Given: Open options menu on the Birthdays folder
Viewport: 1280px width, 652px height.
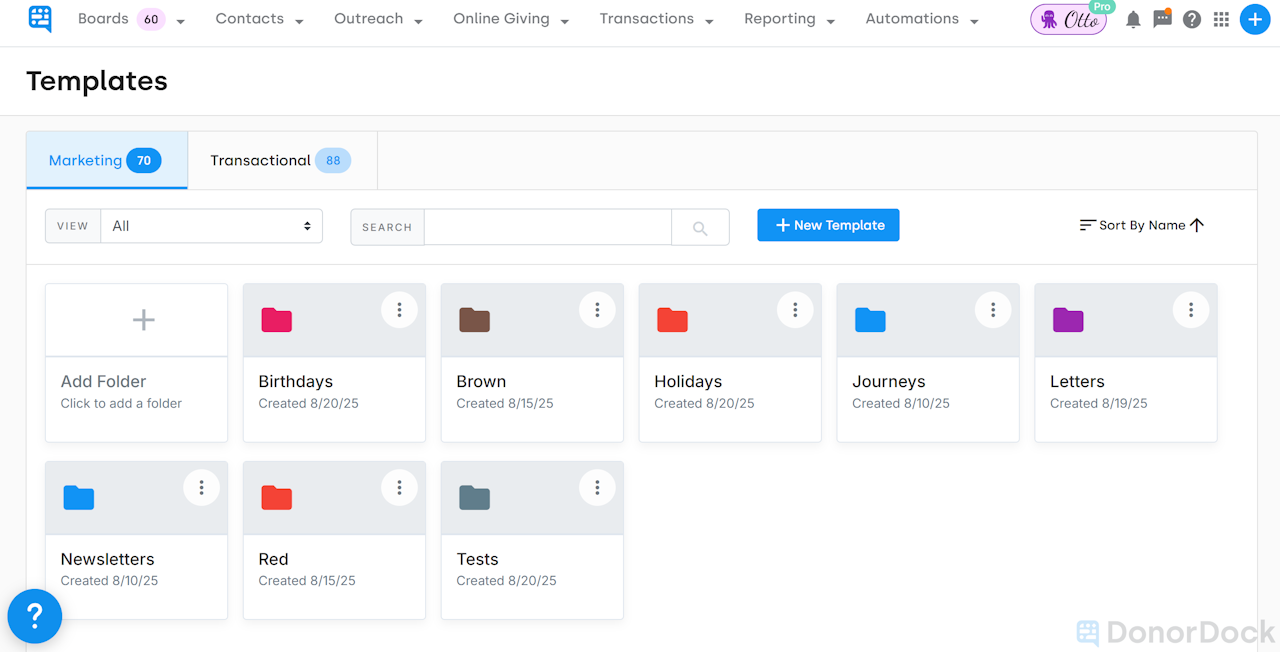Looking at the screenshot, I should click(399, 310).
